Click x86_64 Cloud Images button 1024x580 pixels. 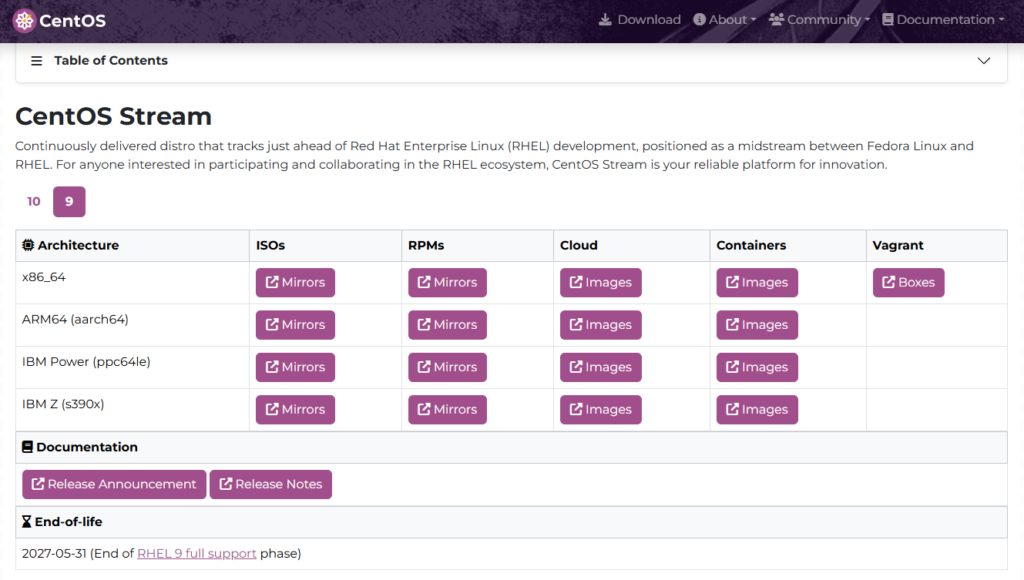tap(600, 283)
